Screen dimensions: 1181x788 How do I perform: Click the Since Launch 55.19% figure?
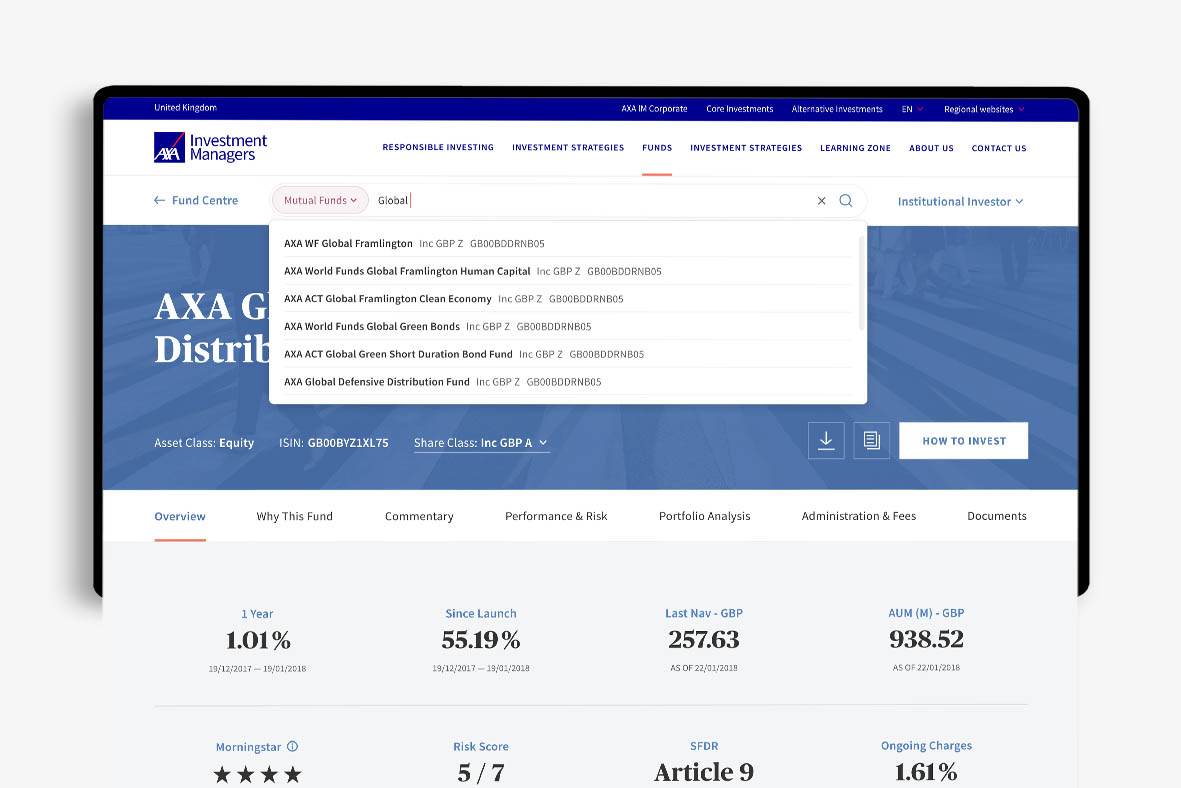[x=481, y=640]
